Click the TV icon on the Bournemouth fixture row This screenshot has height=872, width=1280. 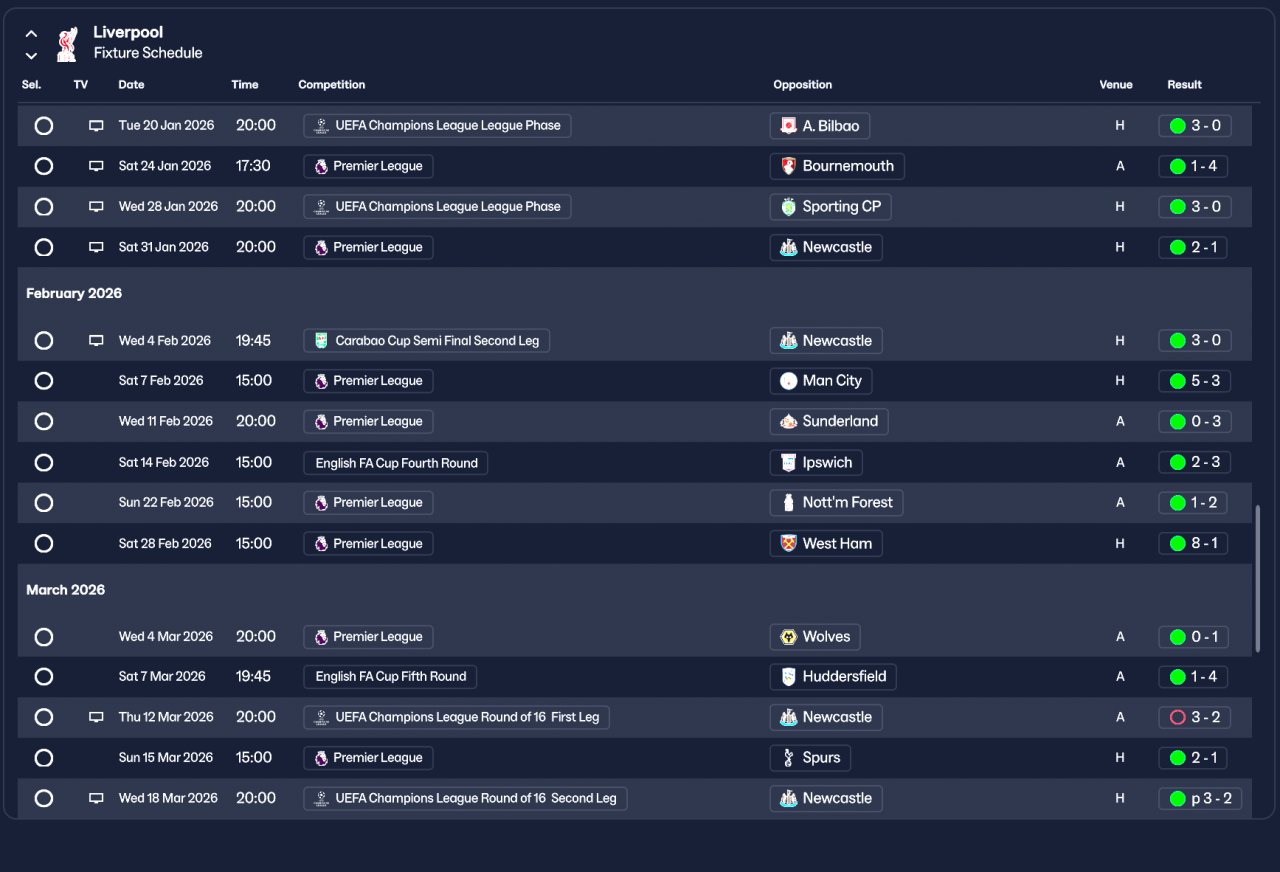pyautogui.click(x=96, y=166)
